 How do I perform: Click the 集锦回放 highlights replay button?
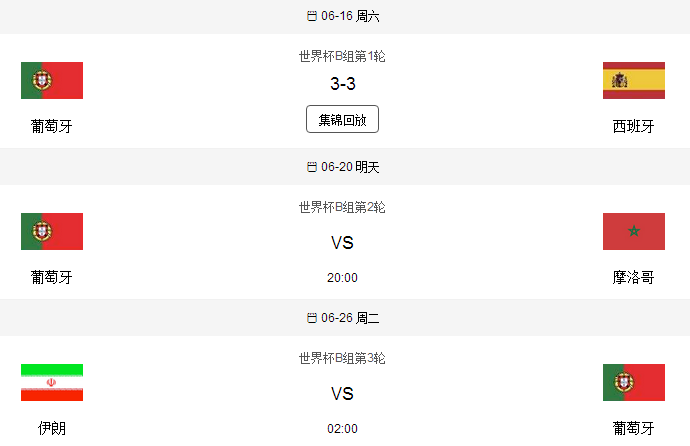(x=342, y=119)
